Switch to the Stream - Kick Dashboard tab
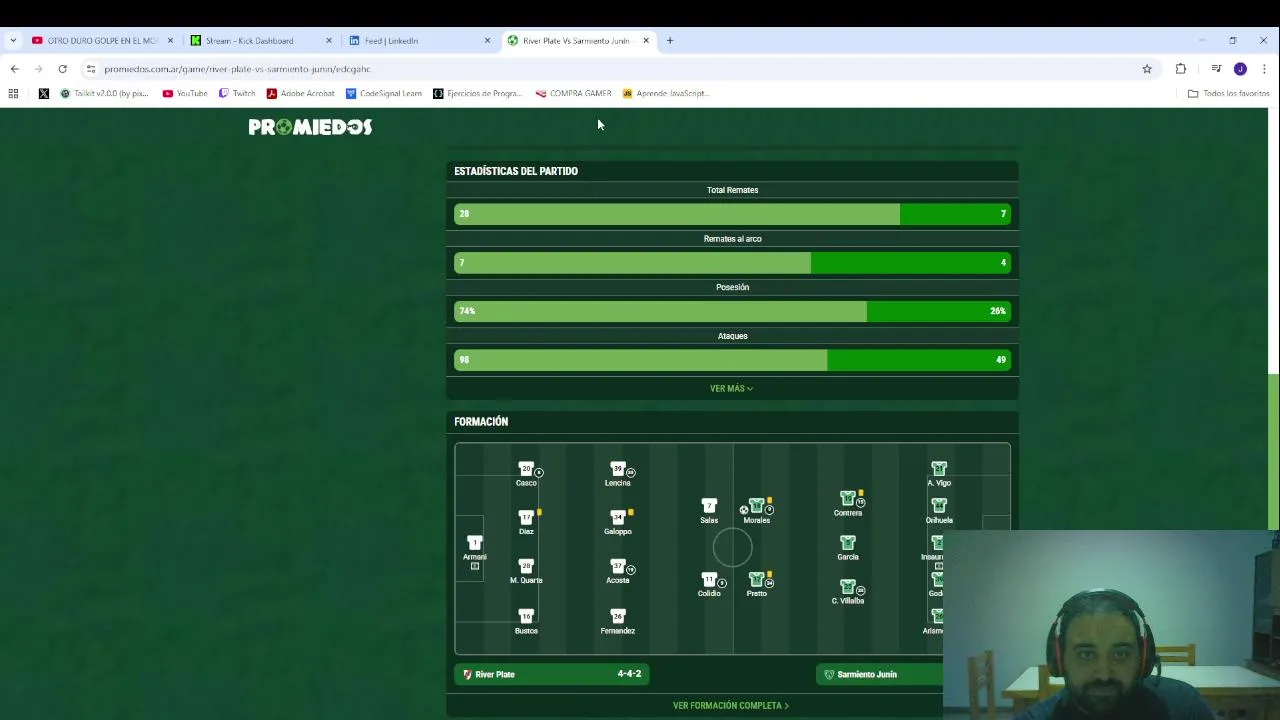Screen dimensions: 1280x720 [x=262, y=41]
